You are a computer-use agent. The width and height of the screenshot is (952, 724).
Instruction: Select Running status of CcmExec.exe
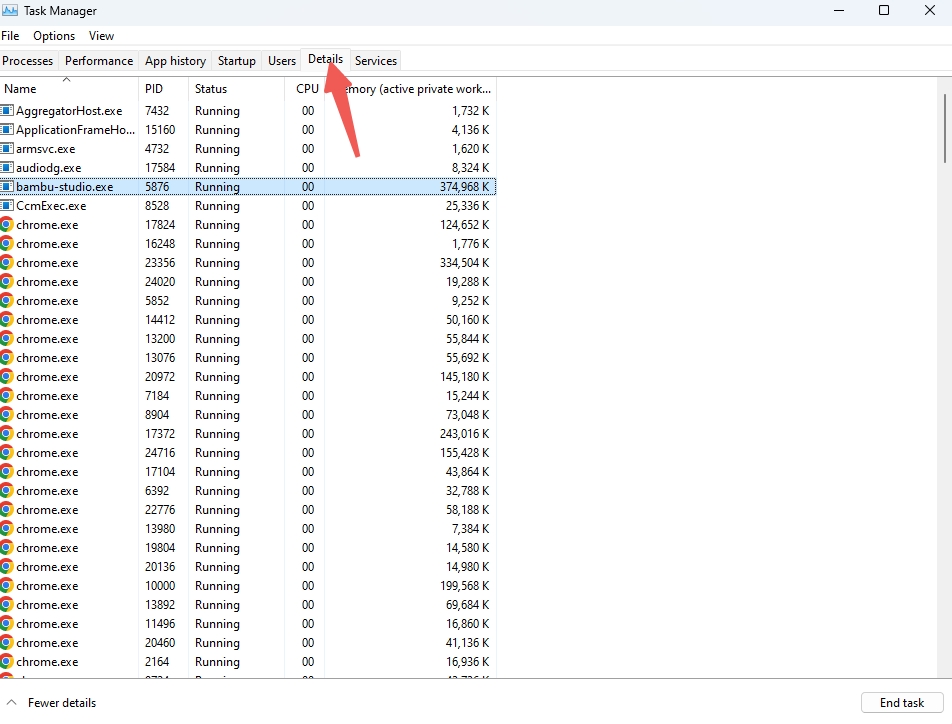pos(217,206)
